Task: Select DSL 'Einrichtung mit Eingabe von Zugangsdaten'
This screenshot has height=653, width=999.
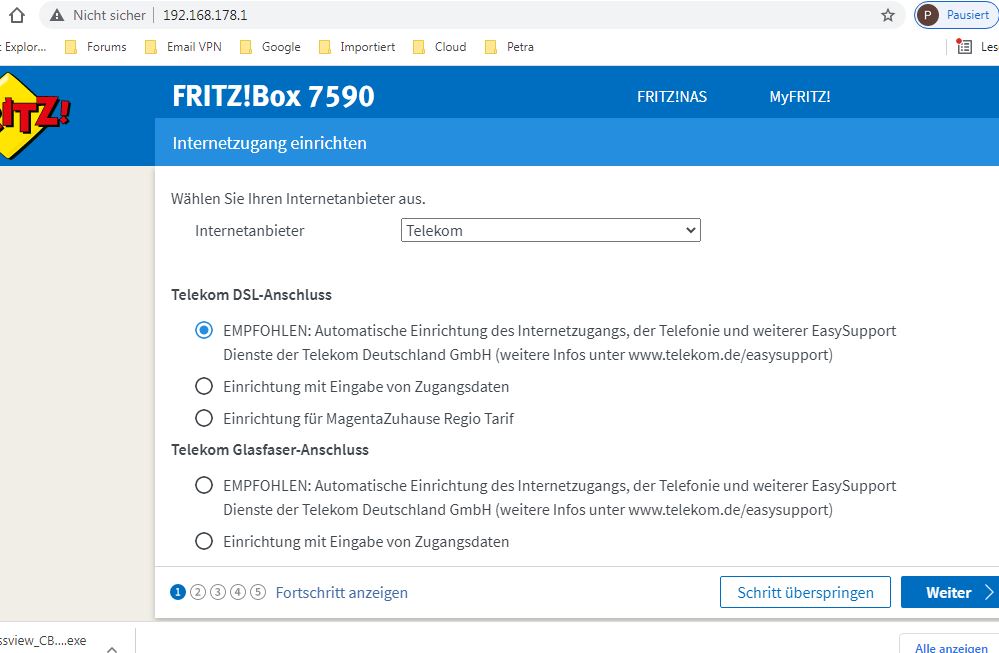Action: pyautogui.click(x=204, y=387)
